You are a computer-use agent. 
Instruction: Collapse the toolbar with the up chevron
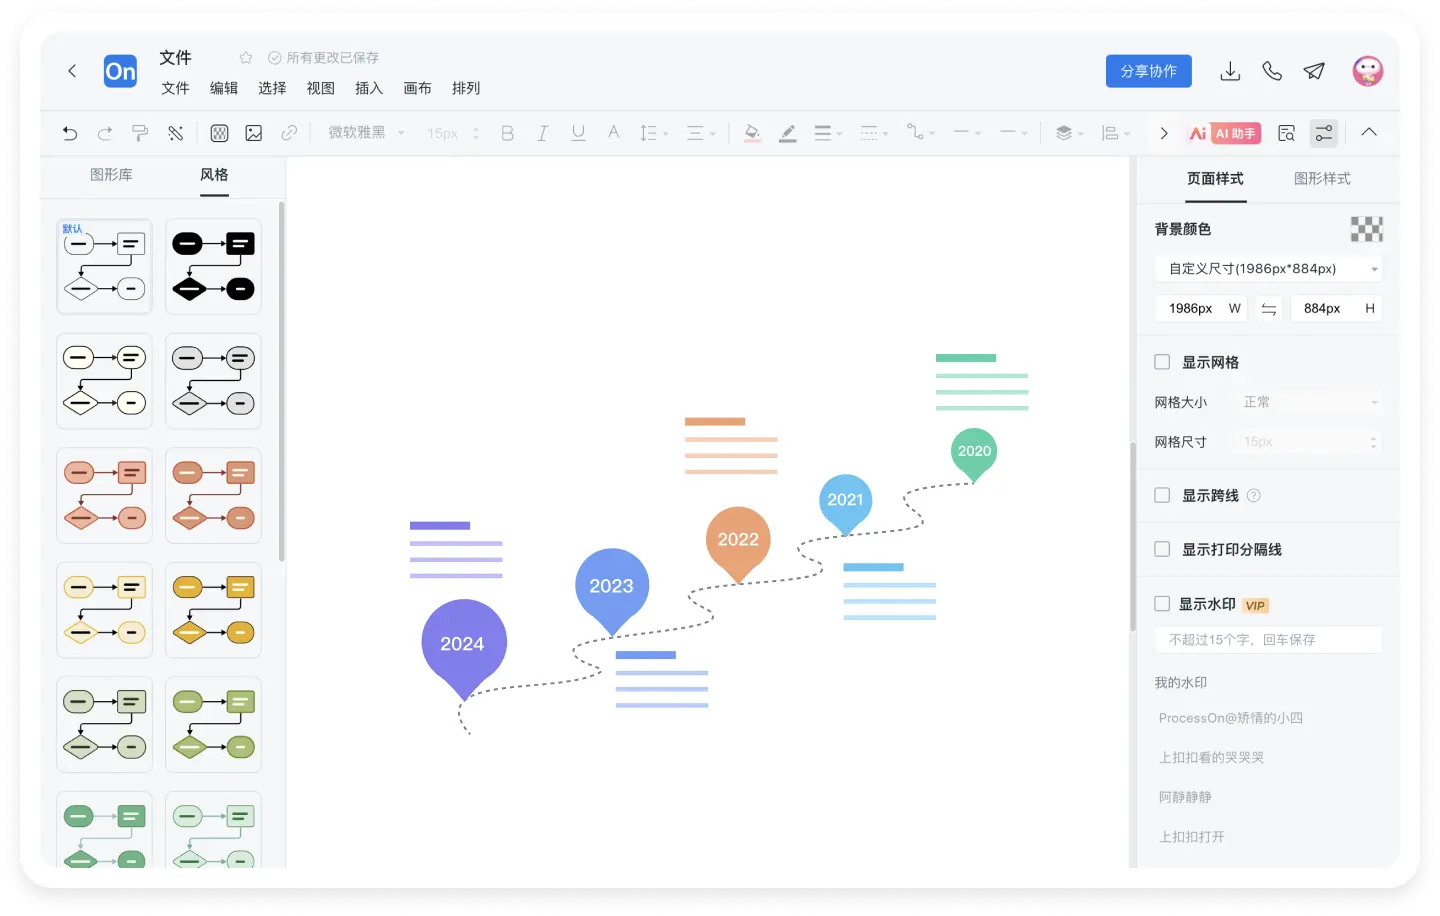(x=1369, y=132)
